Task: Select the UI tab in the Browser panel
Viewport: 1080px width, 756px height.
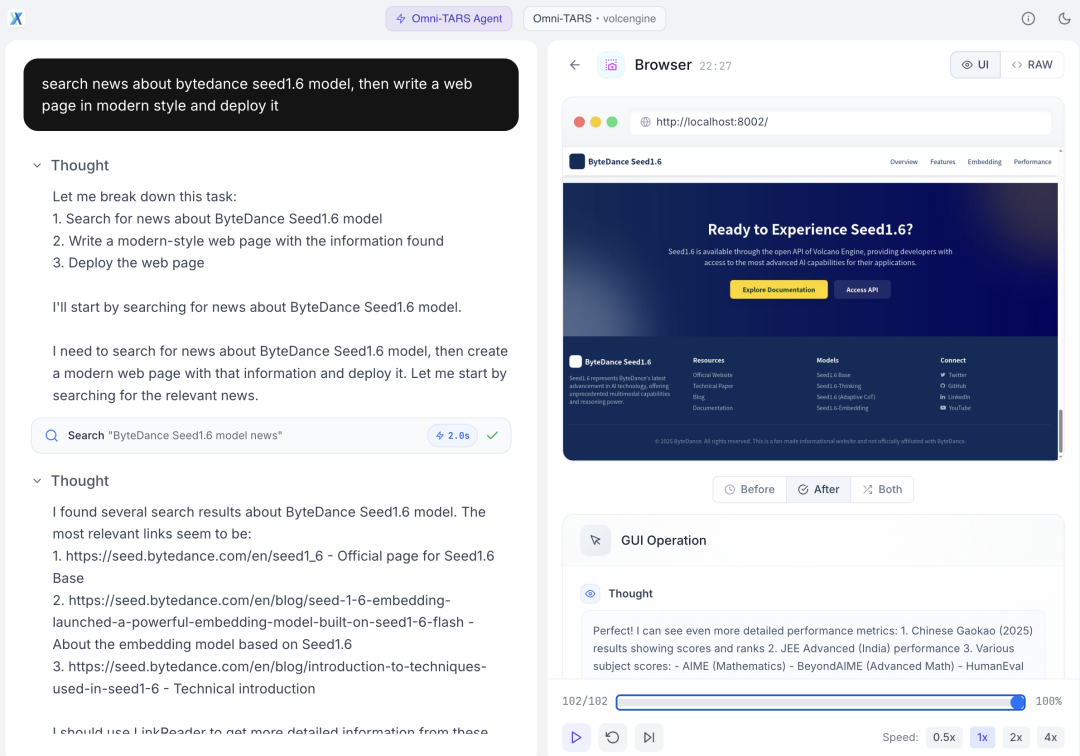Action: tap(974, 64)
